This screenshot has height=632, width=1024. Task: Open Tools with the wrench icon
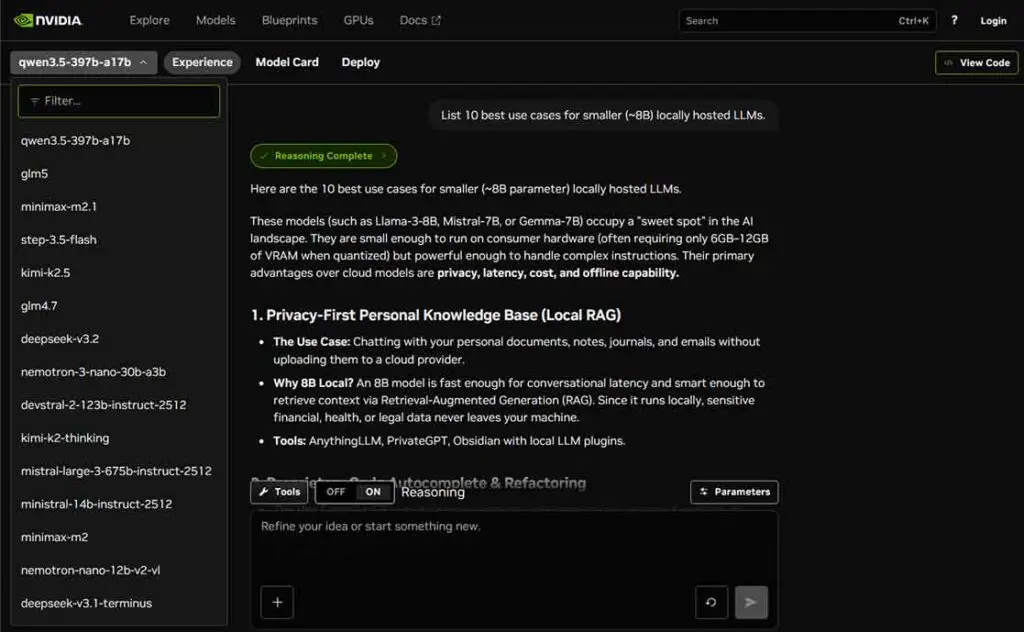279,492
